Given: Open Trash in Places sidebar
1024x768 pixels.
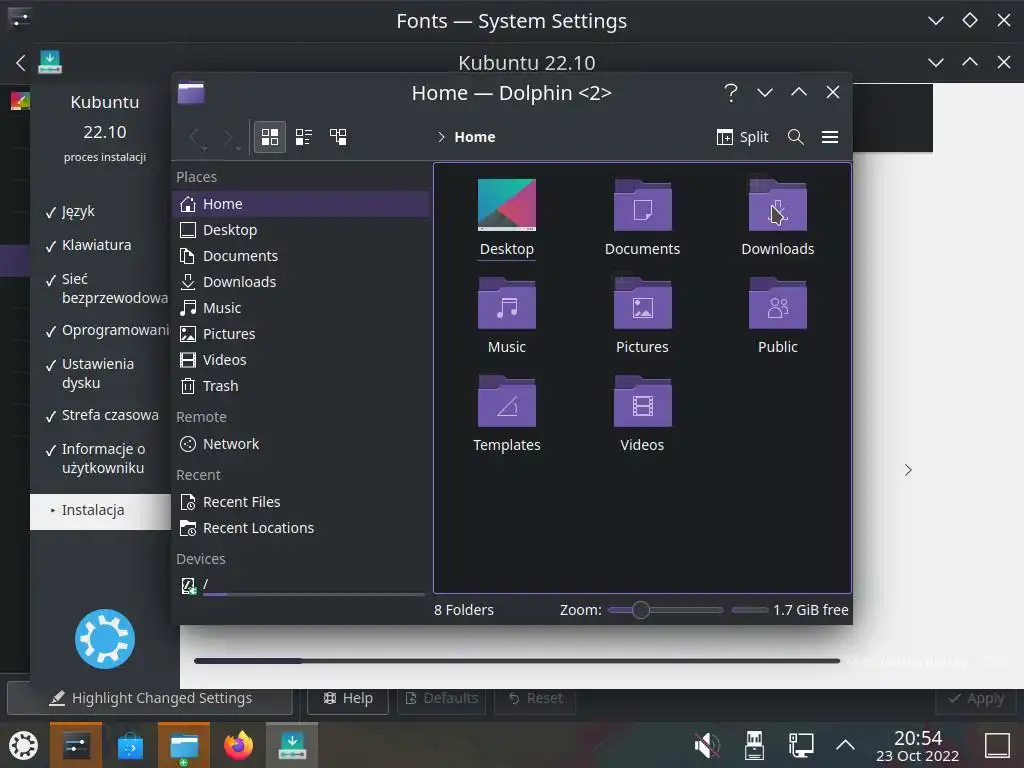Looking at the screenshot, I should [300, 386].
